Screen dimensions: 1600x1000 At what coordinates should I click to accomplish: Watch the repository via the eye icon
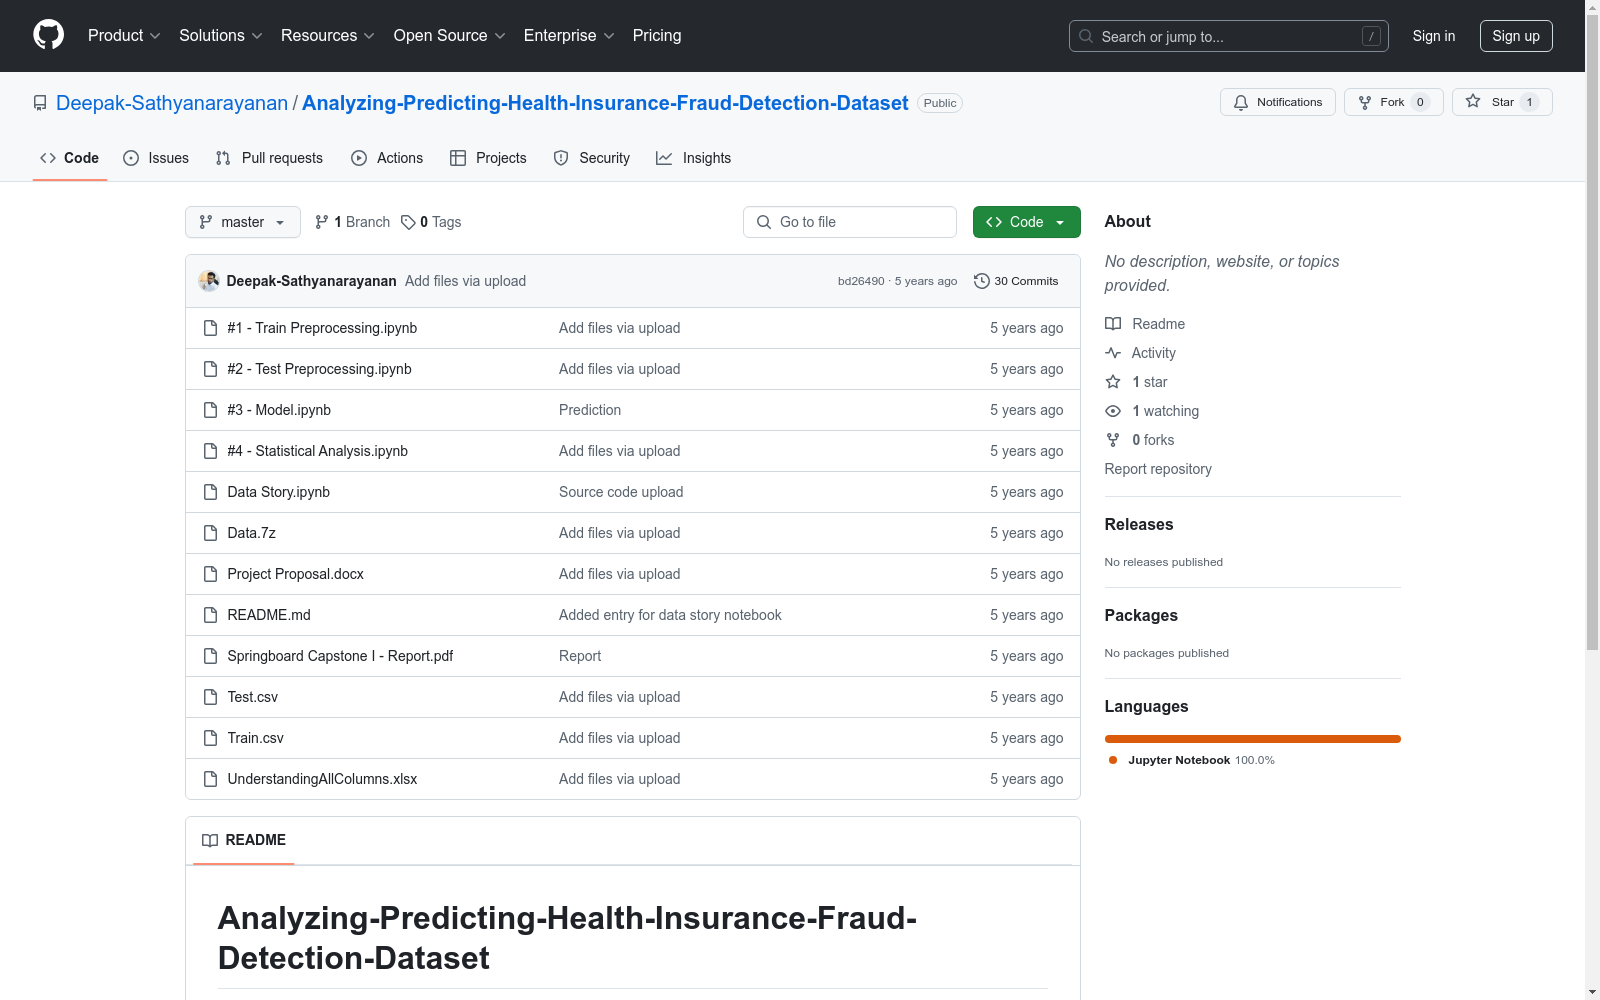(1112, 411)
